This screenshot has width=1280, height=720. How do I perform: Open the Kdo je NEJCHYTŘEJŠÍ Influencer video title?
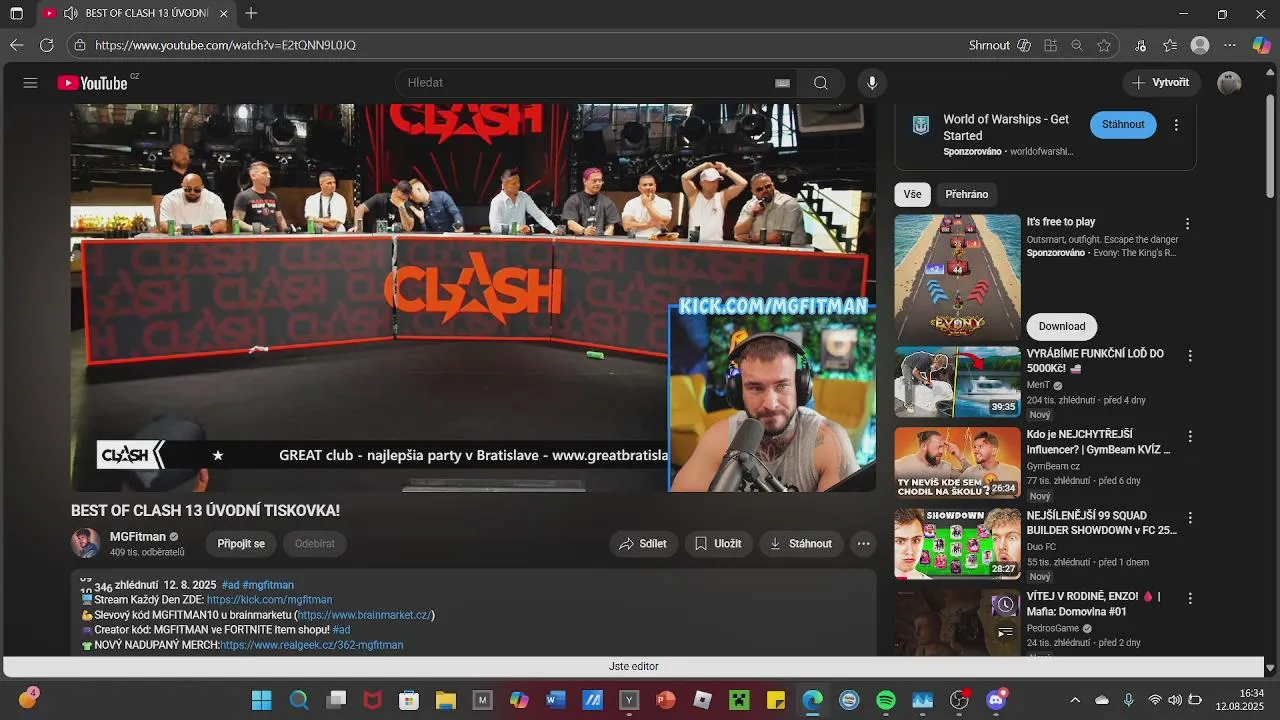1098,442
